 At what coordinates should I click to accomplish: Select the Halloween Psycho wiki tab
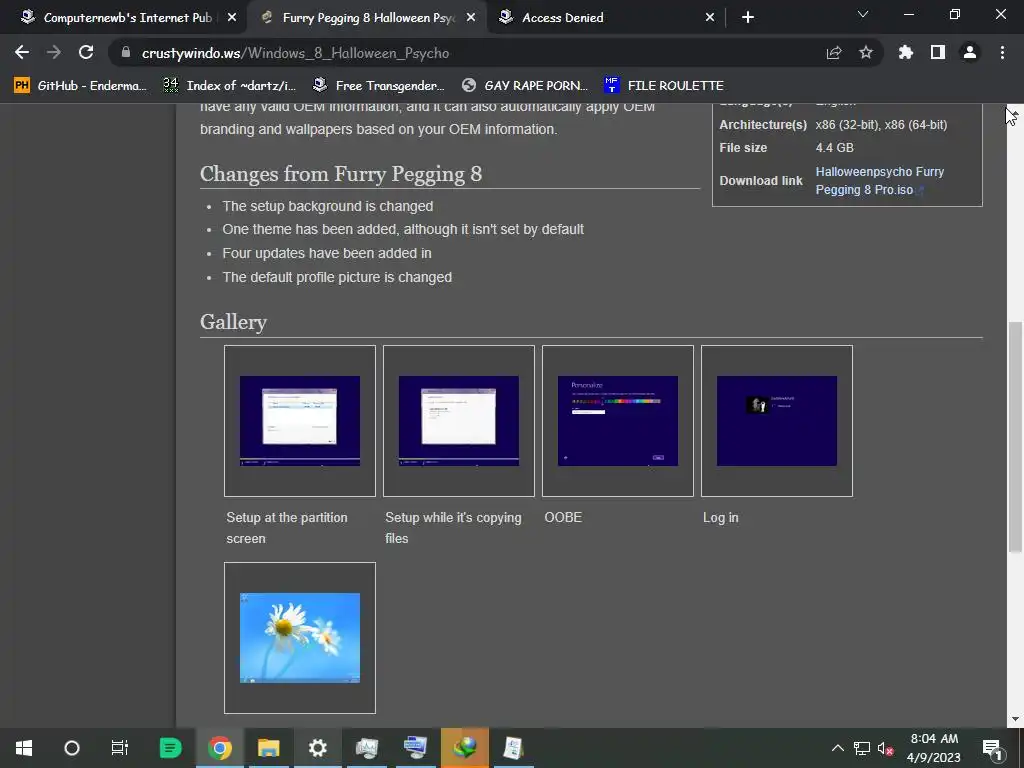point(366,18)
